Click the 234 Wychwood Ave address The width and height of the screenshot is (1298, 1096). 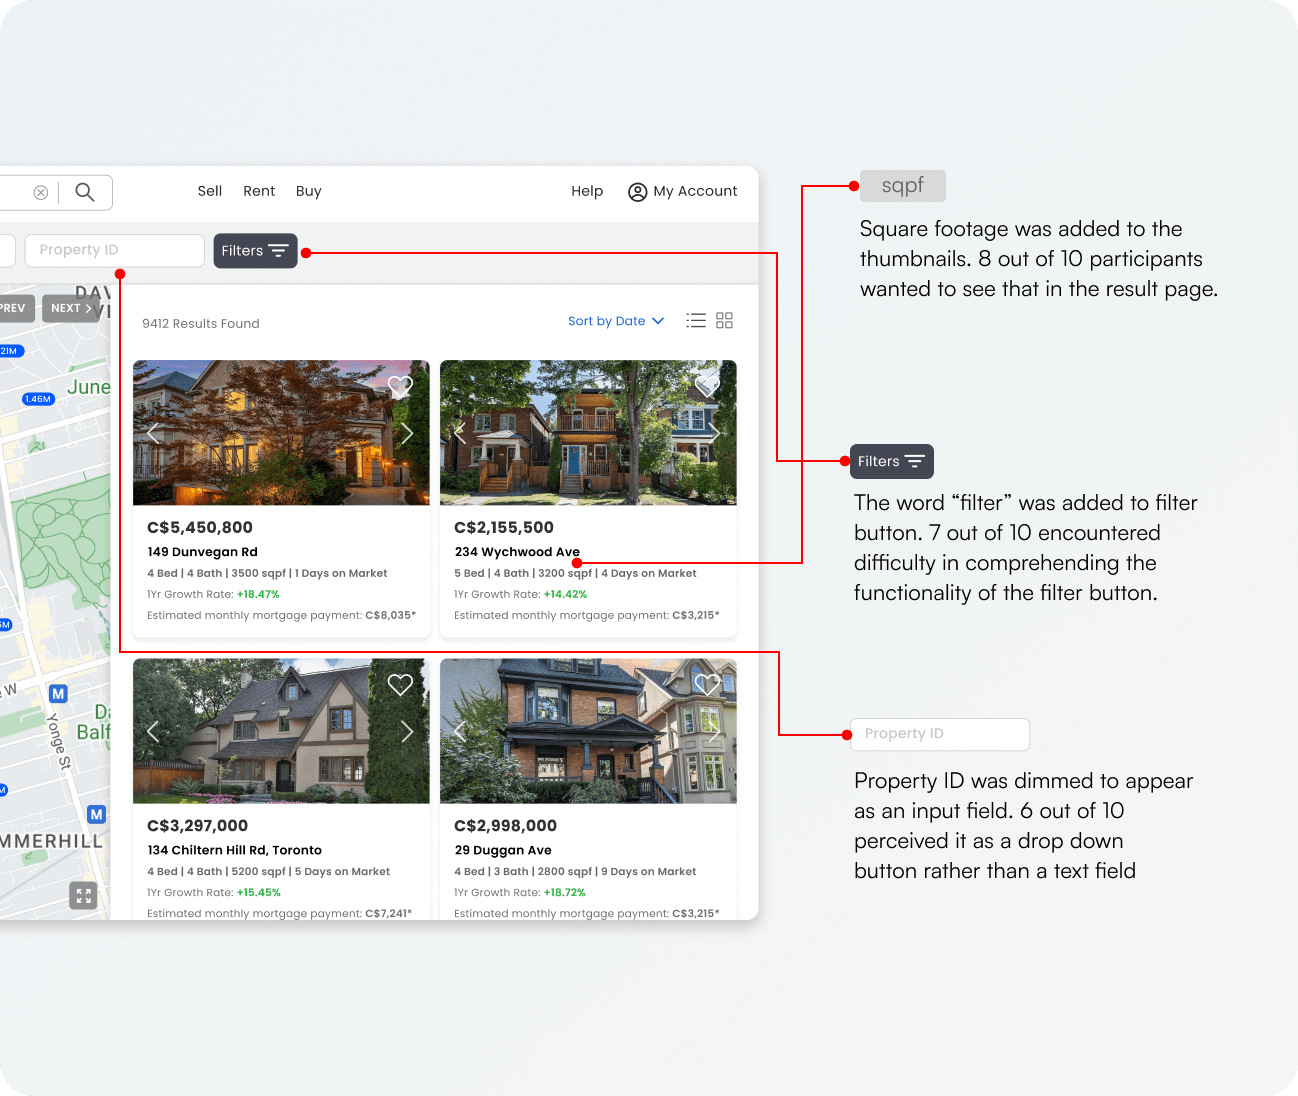coord(517,552)
